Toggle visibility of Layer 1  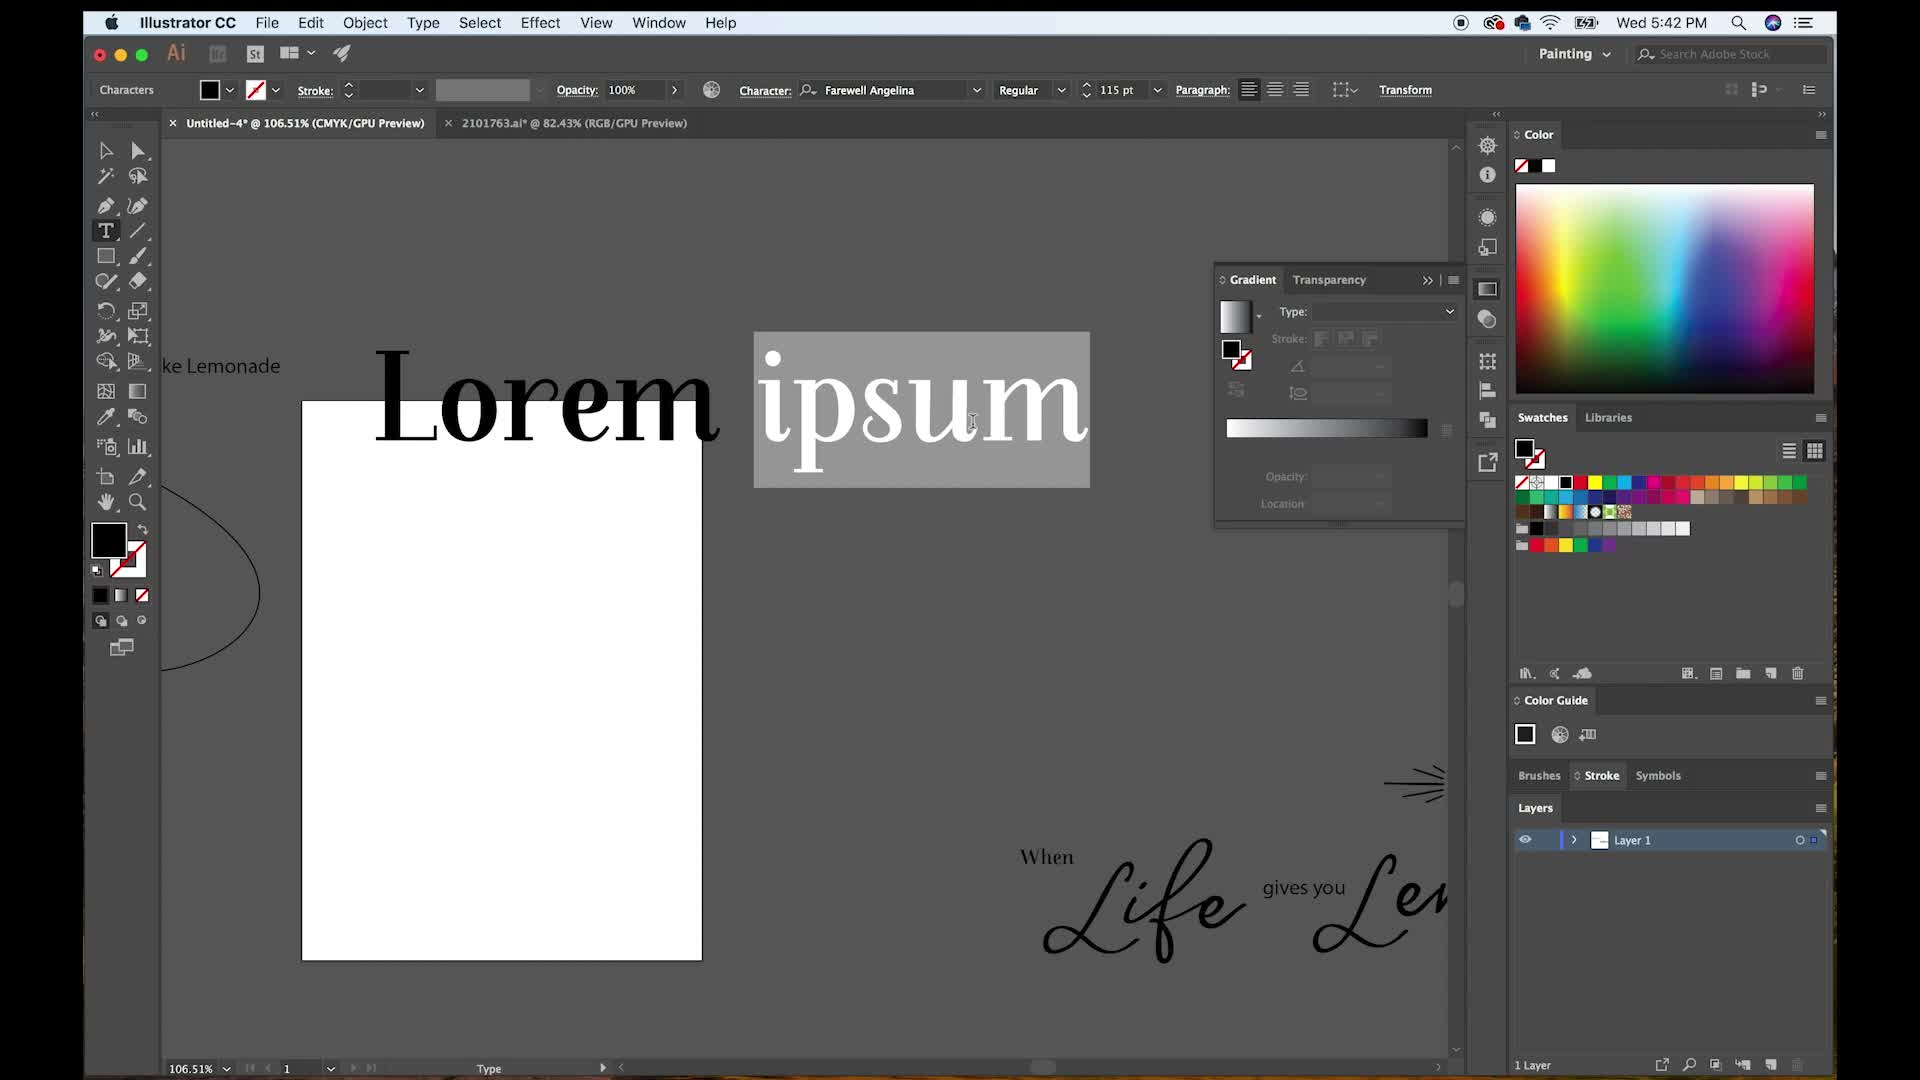1525,840
